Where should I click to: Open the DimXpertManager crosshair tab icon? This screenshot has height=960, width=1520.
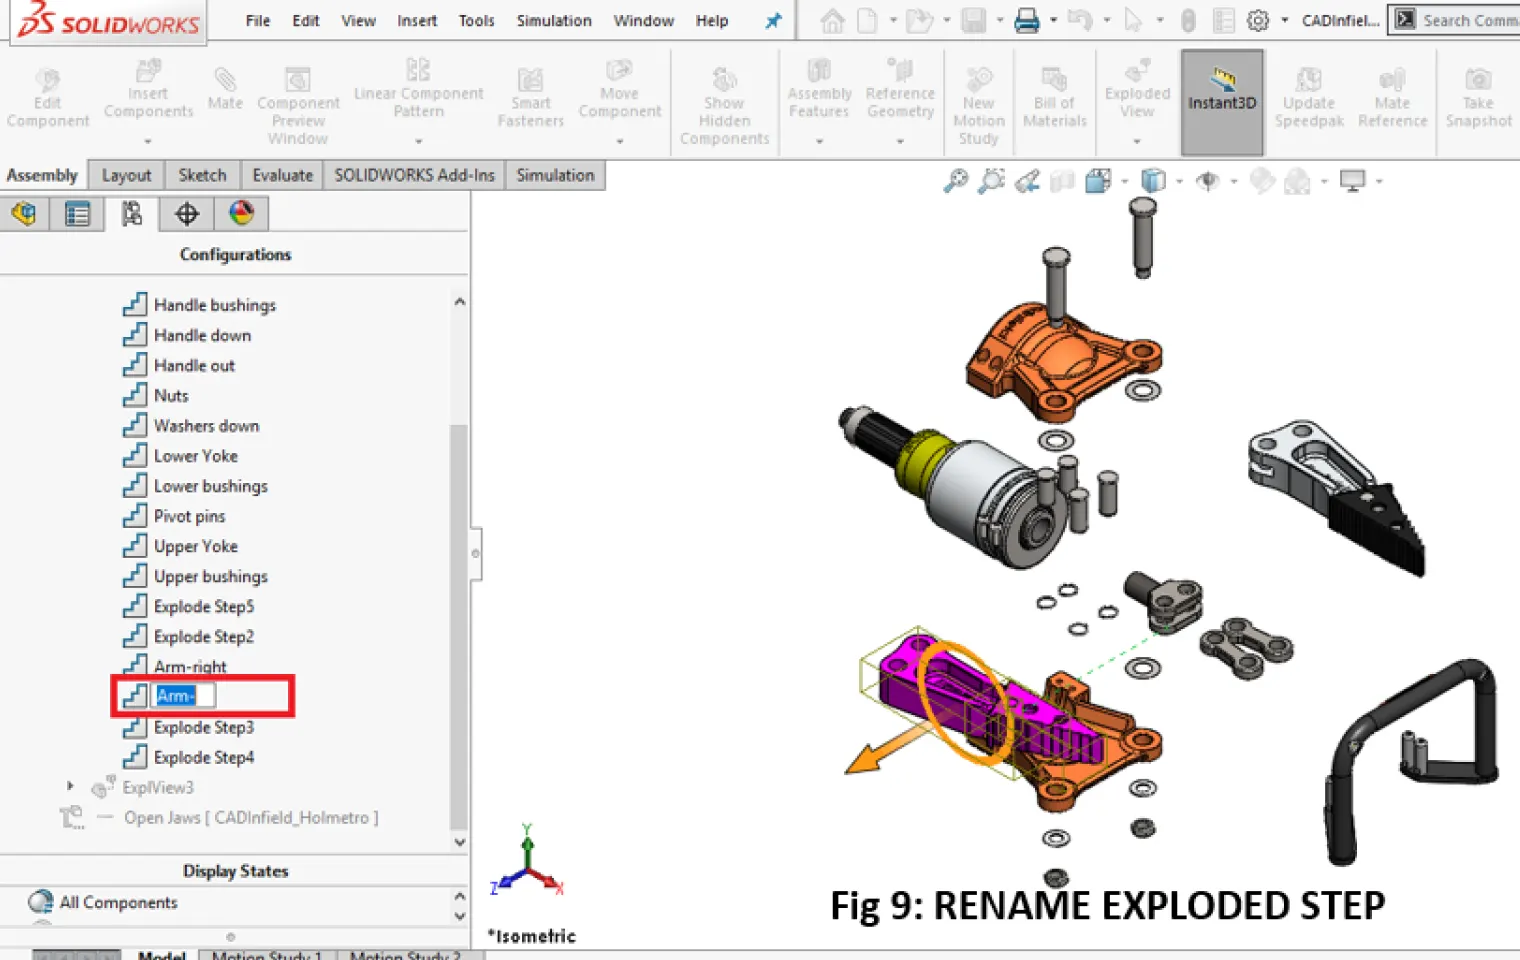click(x=186, y=213)
